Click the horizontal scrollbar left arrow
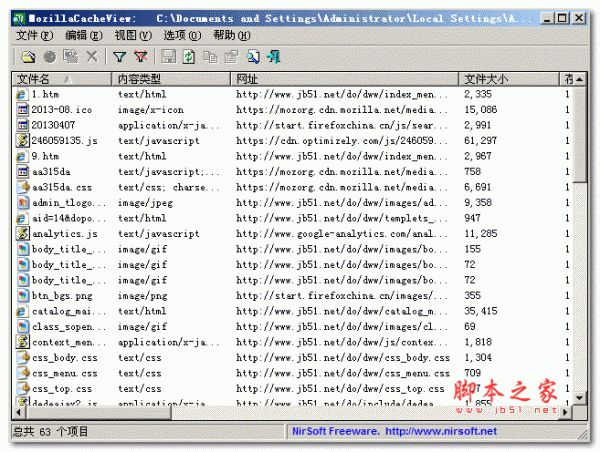Image resolution: width=600 pixels, height=452 pixels. coord(18,412)
